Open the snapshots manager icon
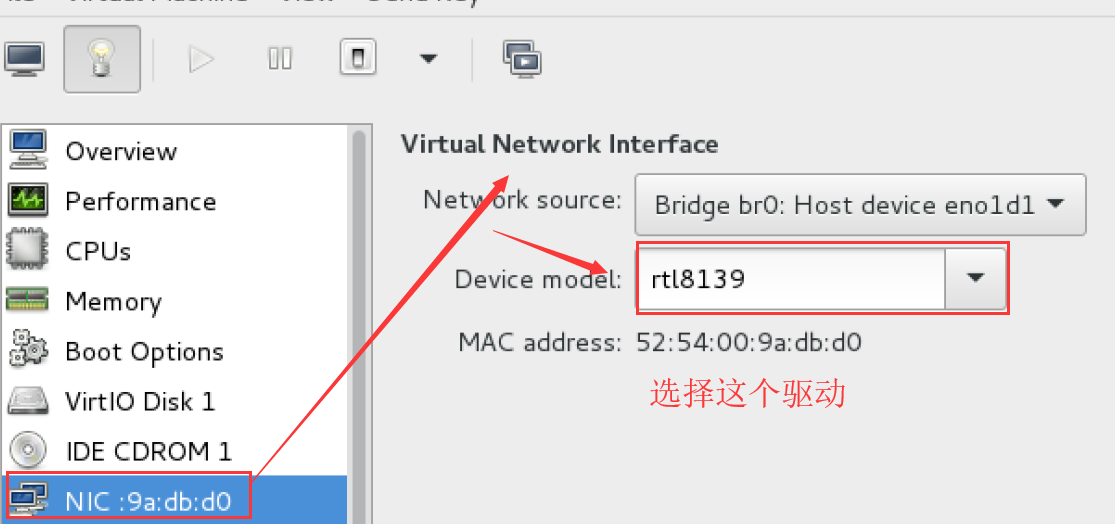The width and height of the screenshot is (1115, 524). click(x=522, y=59)
